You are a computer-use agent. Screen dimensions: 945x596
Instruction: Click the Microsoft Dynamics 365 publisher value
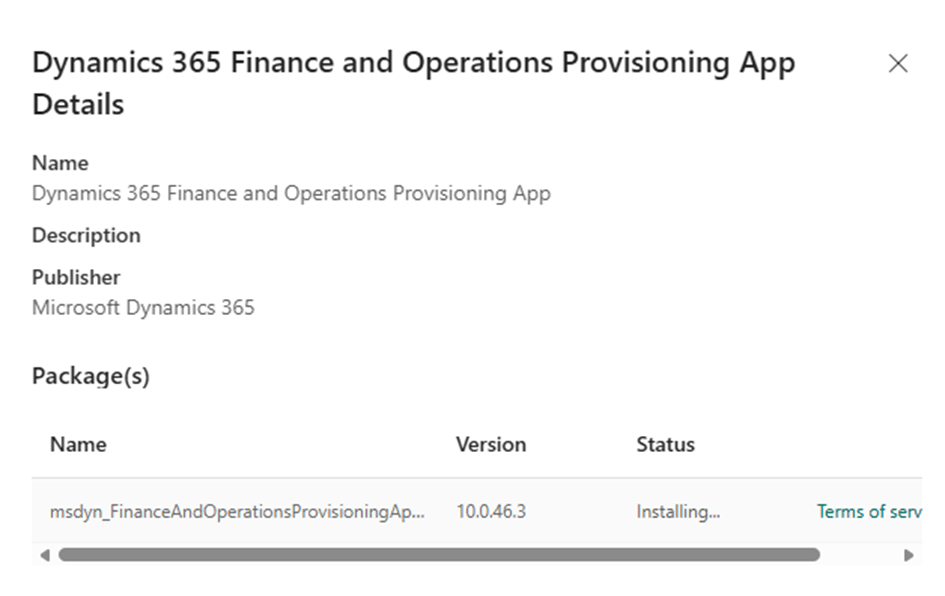coord(143,308)
